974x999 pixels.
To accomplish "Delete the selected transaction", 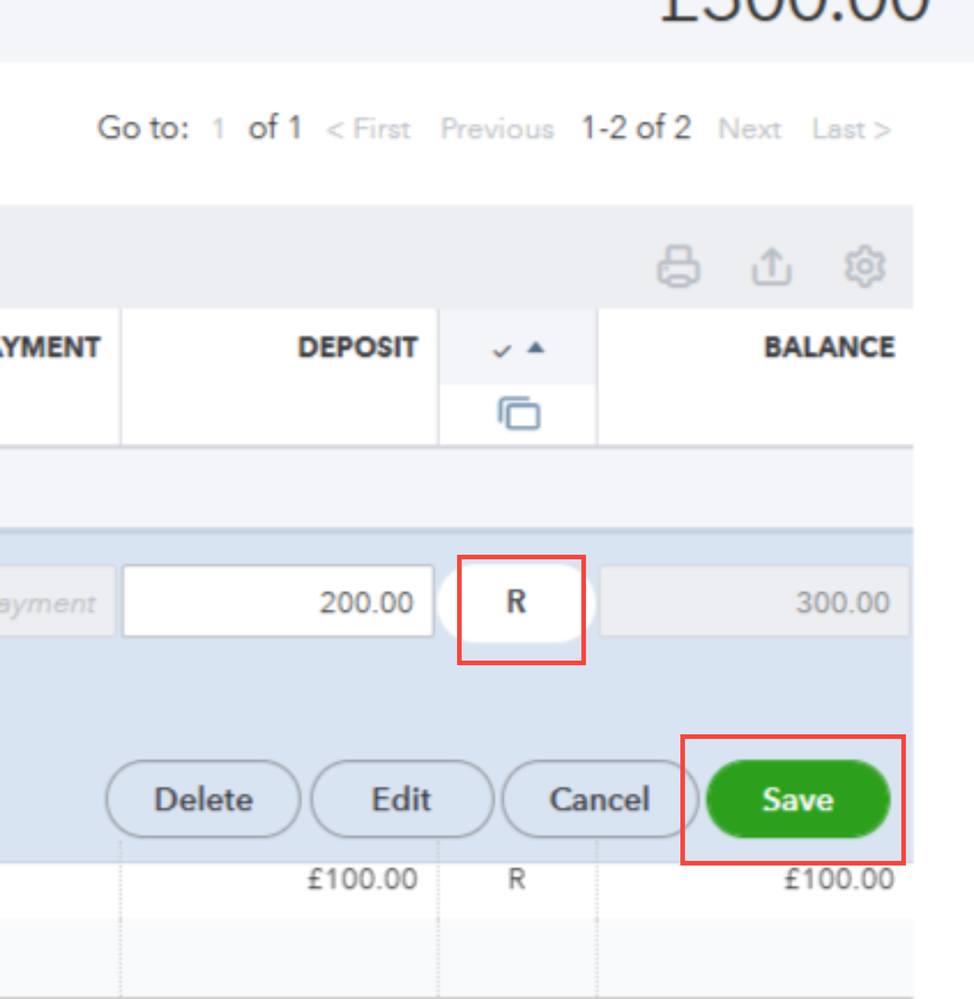I will 203,799.
